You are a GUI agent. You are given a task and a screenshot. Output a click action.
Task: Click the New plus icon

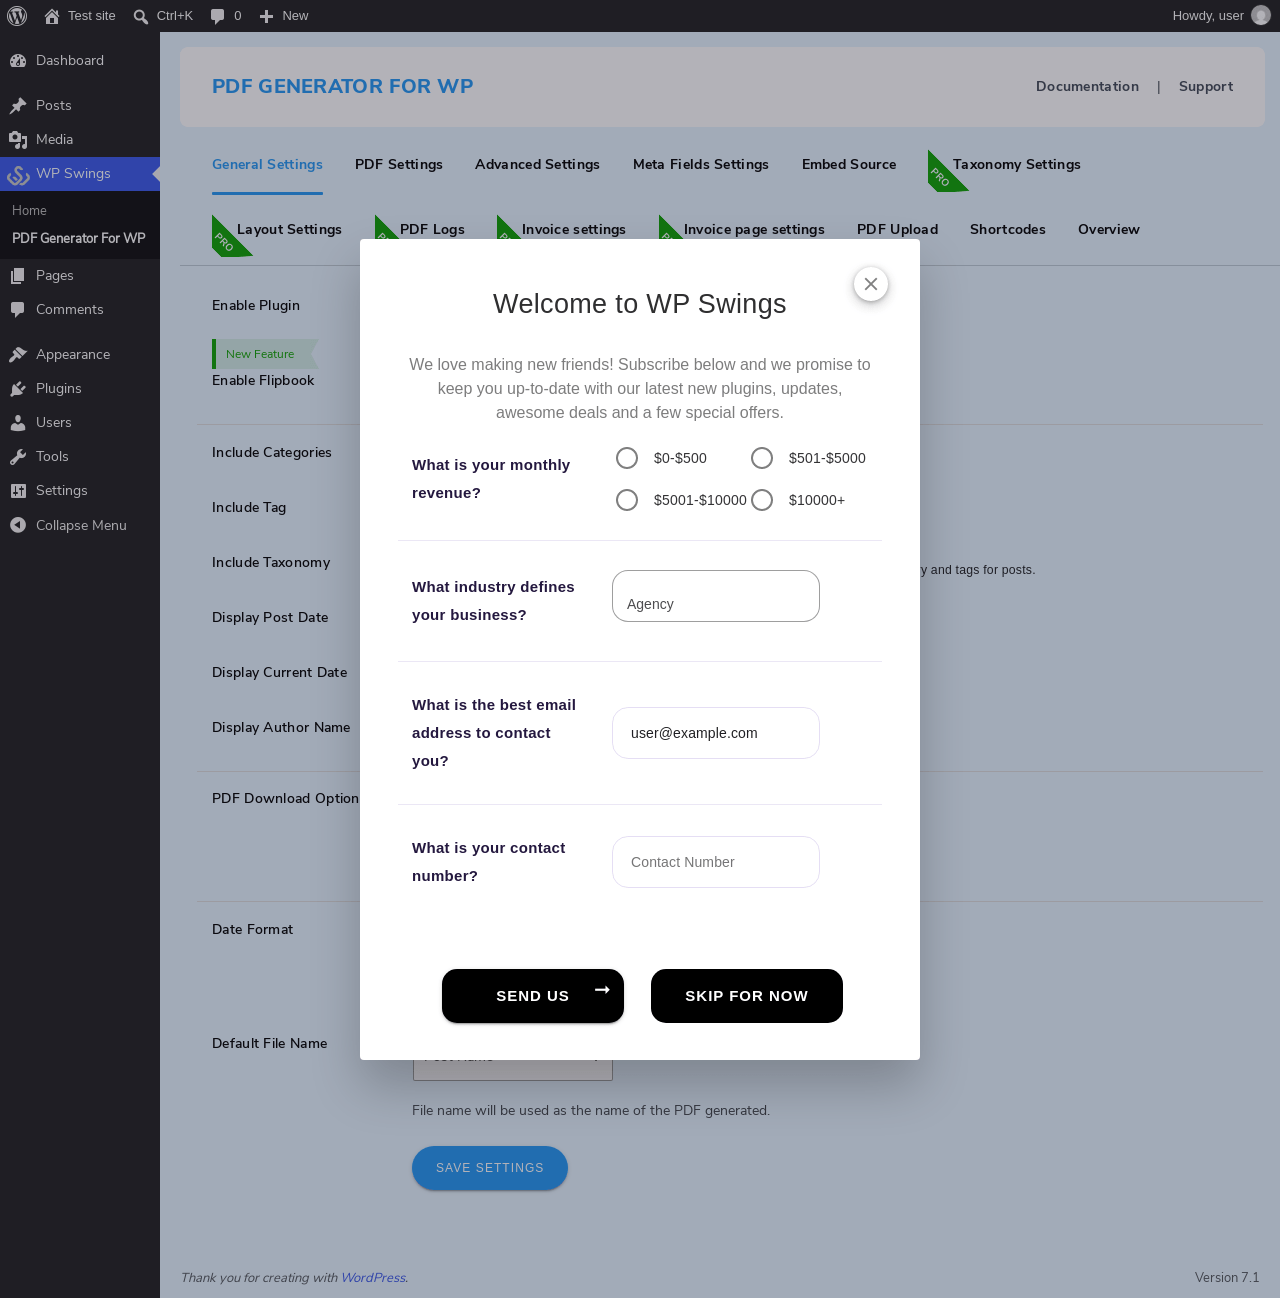click(x=266, y=16)
